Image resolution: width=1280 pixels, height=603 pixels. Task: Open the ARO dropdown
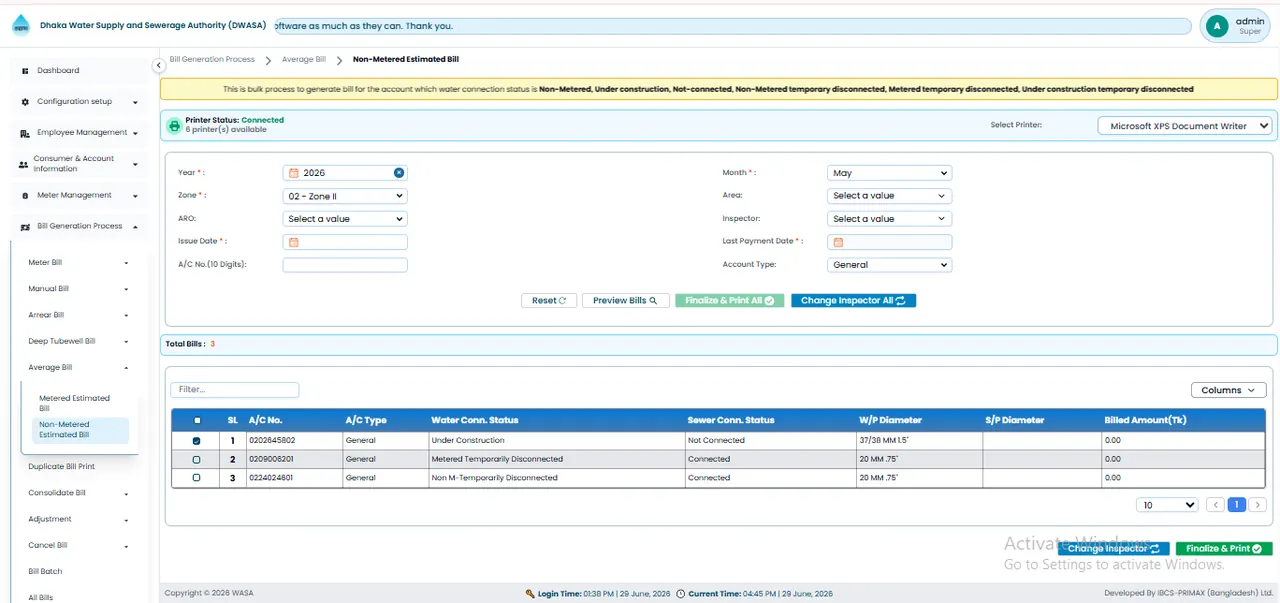pyautogui.click(x=345, y=219)
